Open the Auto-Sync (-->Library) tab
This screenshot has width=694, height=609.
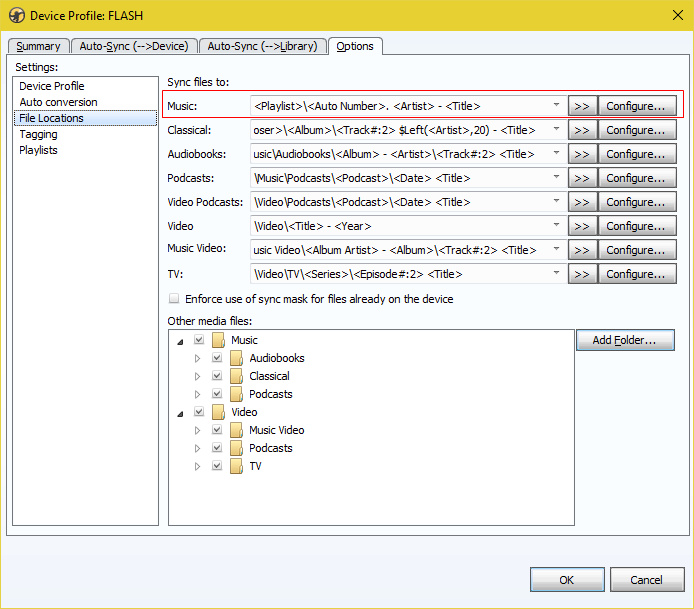[x=262, y=46]
